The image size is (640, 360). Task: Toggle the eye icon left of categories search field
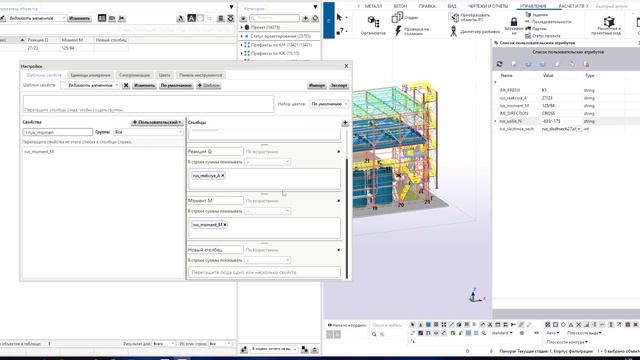coord(244,19)
